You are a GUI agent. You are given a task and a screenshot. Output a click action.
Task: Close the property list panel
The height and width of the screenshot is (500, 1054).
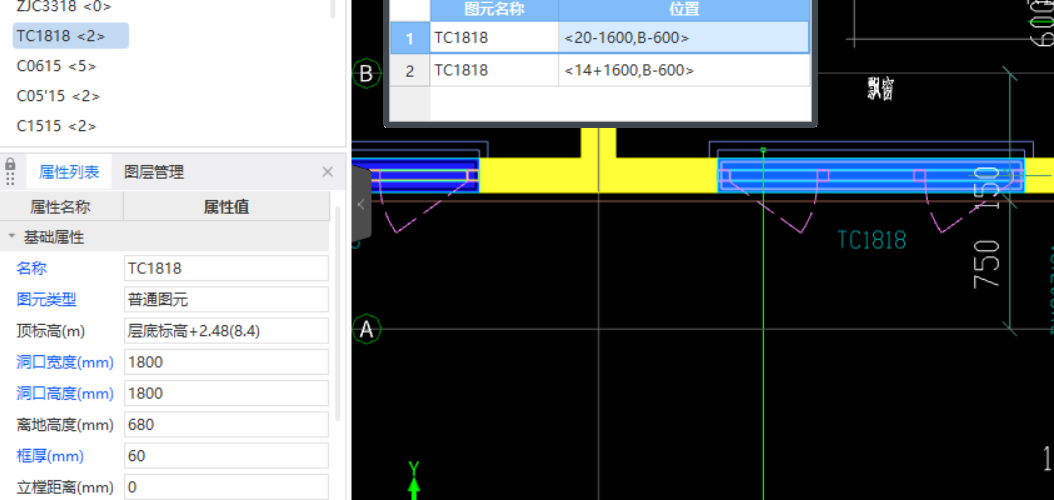point(327,172)
